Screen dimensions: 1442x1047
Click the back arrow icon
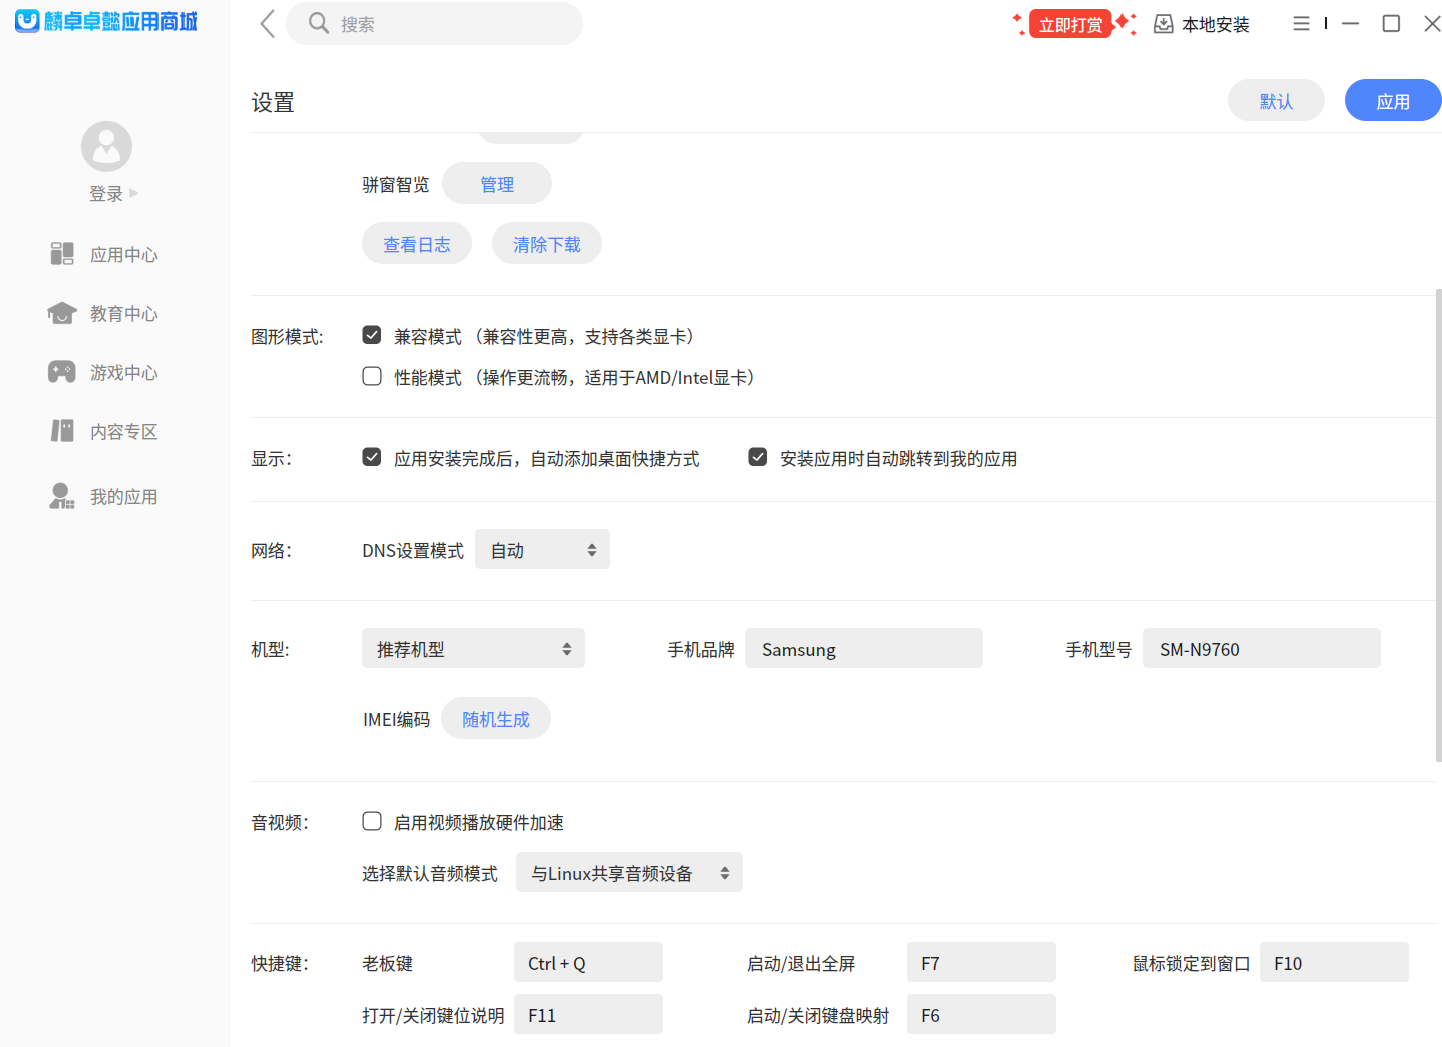(x=267, y=24)
